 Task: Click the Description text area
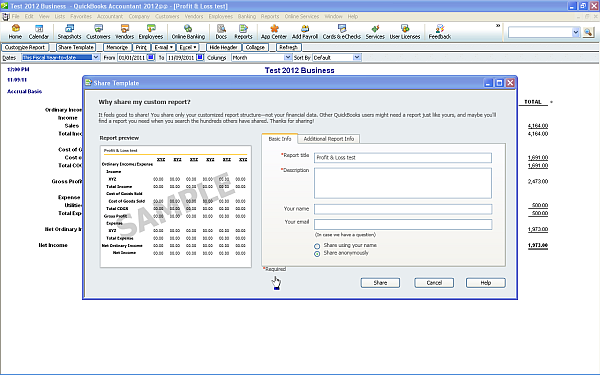click(x=403, y=183)
